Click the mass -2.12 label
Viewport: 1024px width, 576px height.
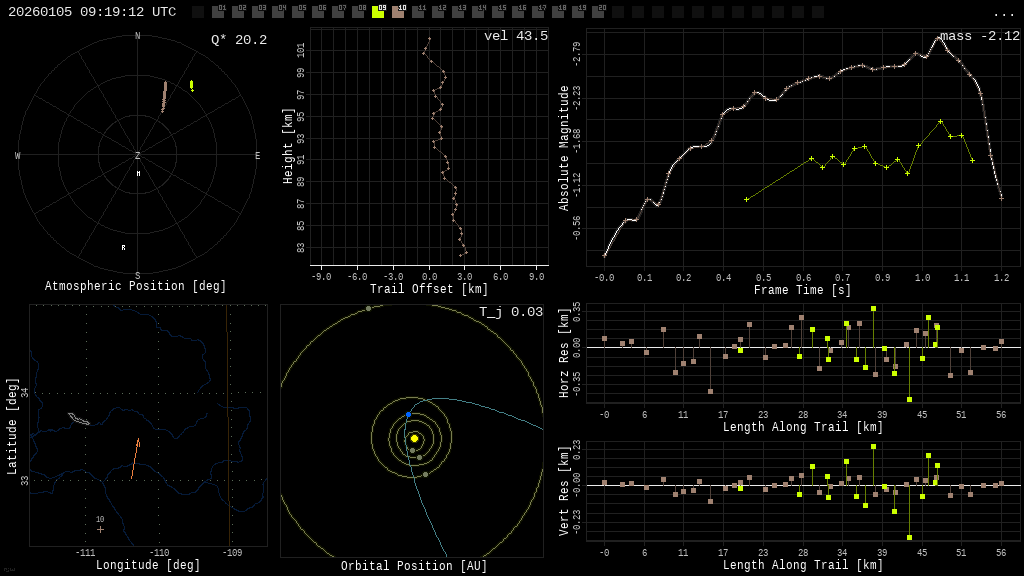pyautogui.click(x=979, y=36)
